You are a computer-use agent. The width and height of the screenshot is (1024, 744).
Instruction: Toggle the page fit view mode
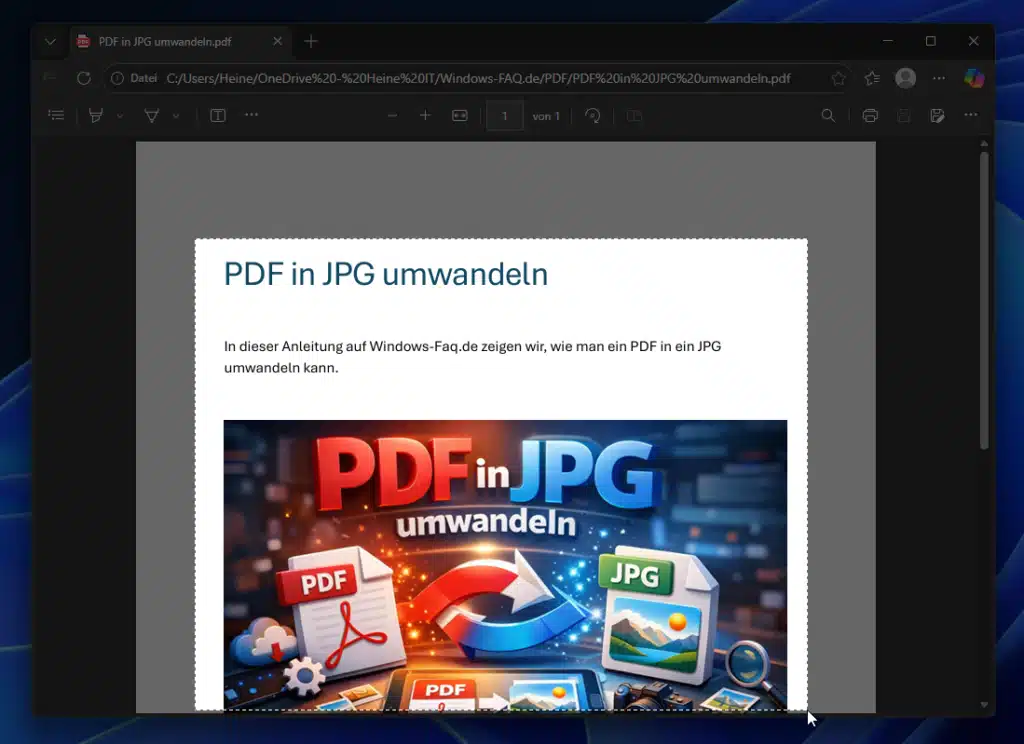point(459,115)
